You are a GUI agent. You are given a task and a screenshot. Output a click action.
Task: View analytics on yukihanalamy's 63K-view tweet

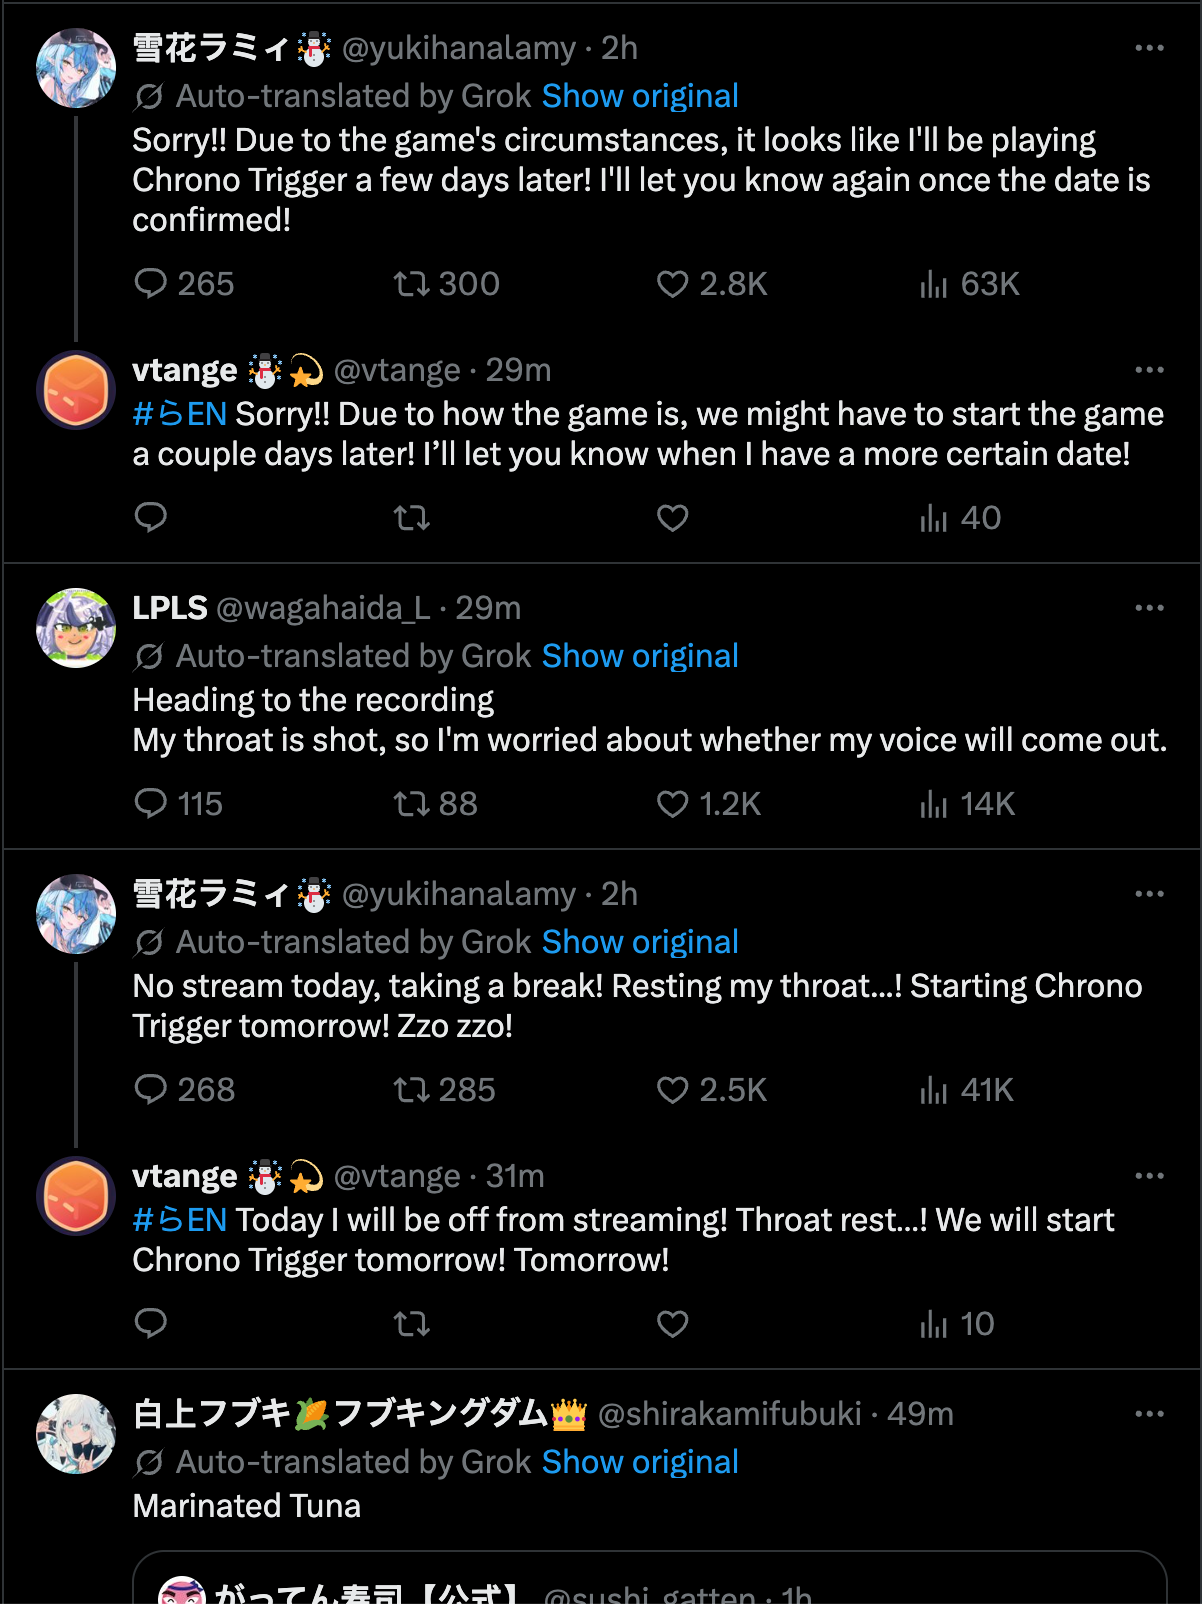click(933, 284)
